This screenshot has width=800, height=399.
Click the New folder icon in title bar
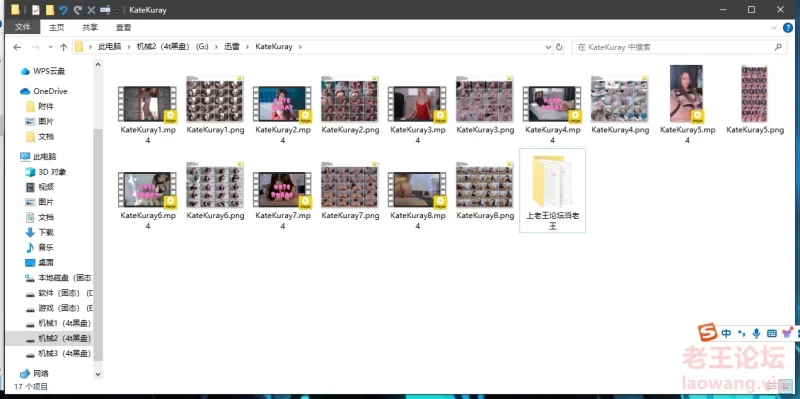point(49,10)
